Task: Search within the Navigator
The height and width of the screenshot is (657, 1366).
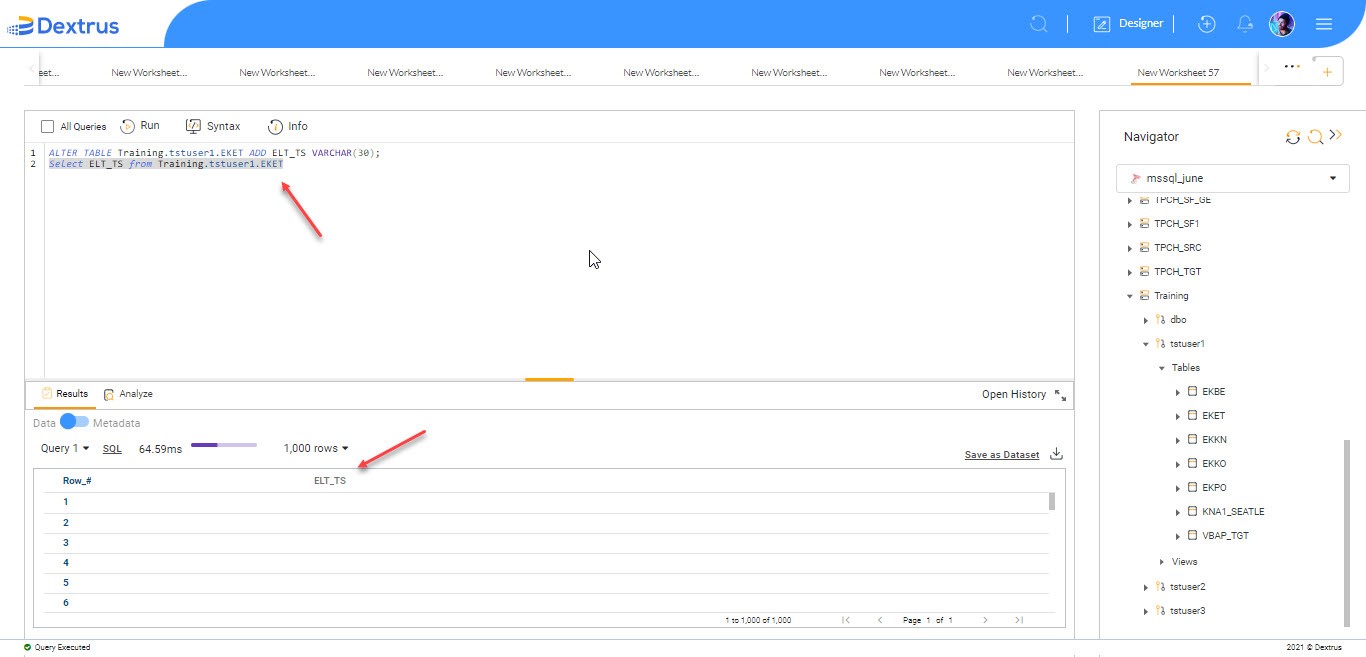Action: coord(1316,137)
